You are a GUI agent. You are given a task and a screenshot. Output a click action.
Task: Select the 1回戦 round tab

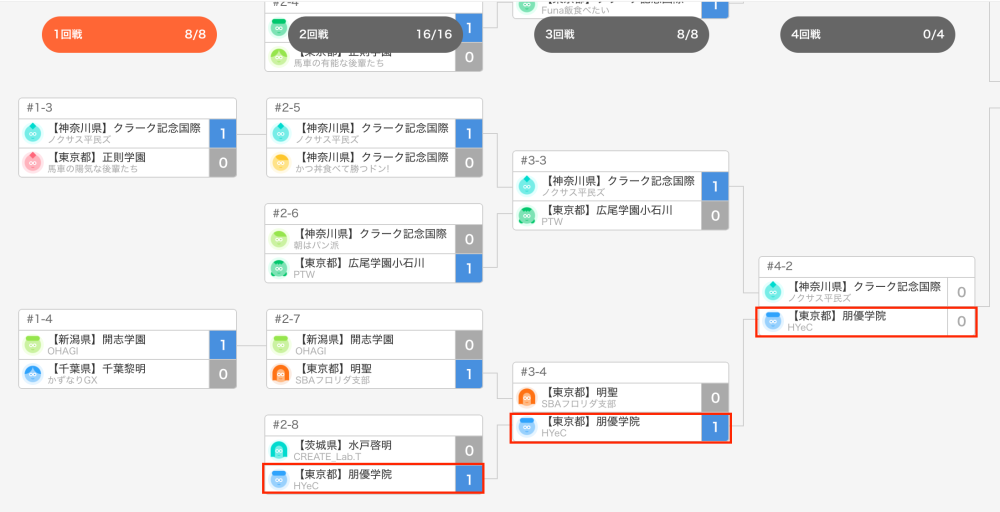pos(129,34)
